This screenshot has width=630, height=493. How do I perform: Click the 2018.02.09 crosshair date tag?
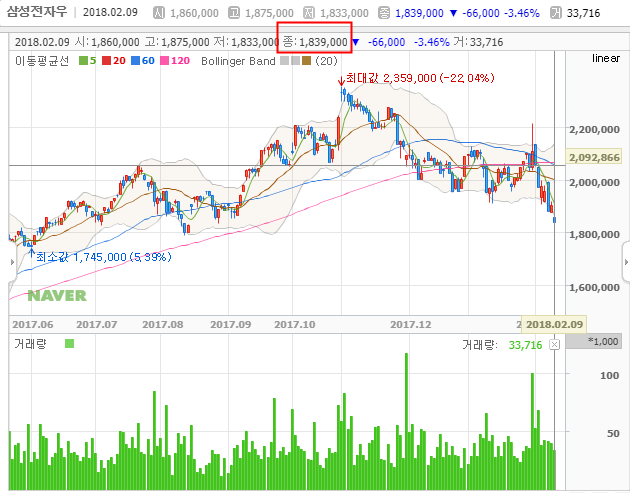(554, 325)
